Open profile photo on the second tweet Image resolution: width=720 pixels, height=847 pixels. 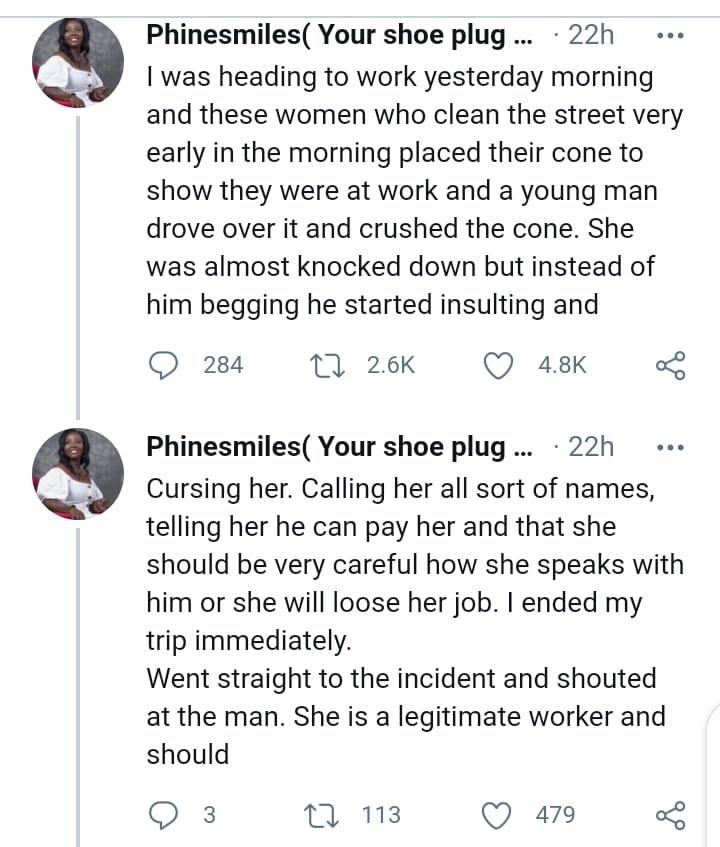click(x=78, y=474)
